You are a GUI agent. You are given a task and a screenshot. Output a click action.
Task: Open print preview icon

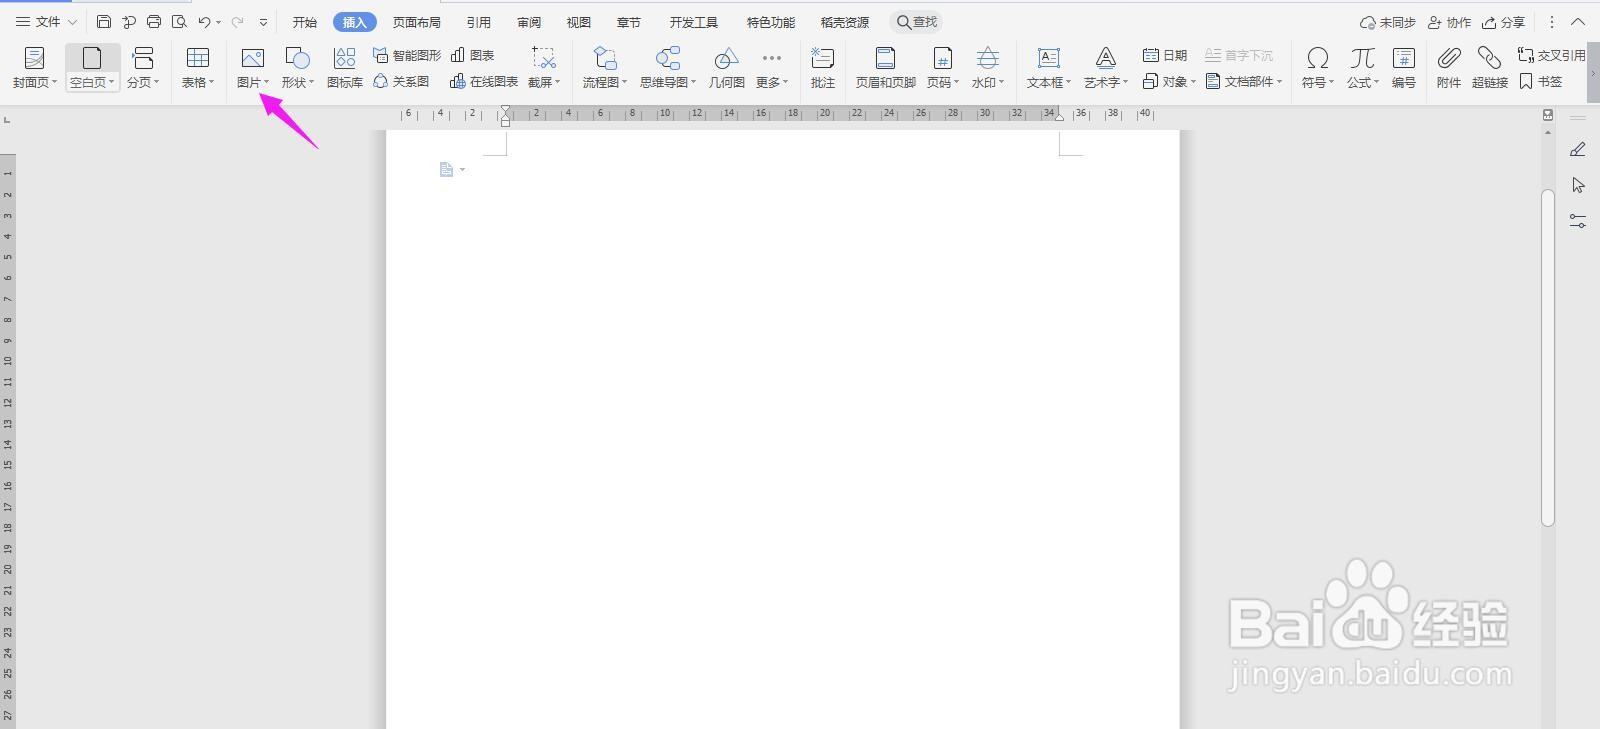179,21
